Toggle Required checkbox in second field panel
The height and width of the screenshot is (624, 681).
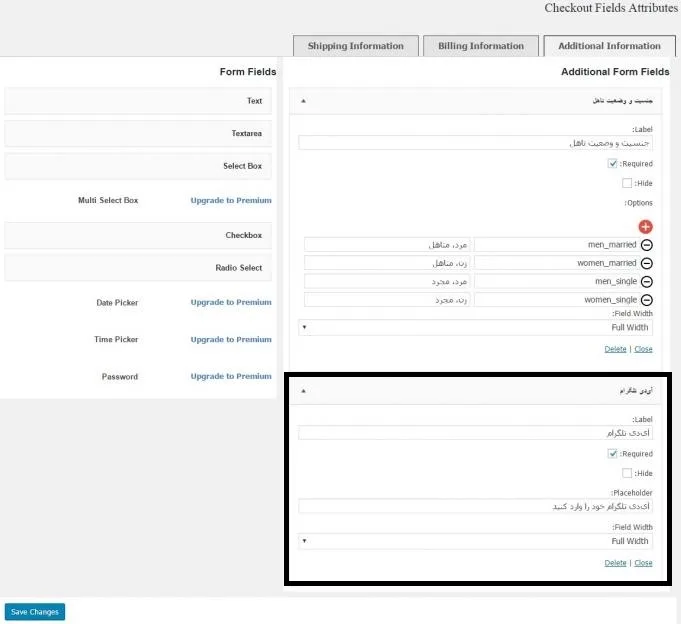pyautogui.click(x=612, y=453)
